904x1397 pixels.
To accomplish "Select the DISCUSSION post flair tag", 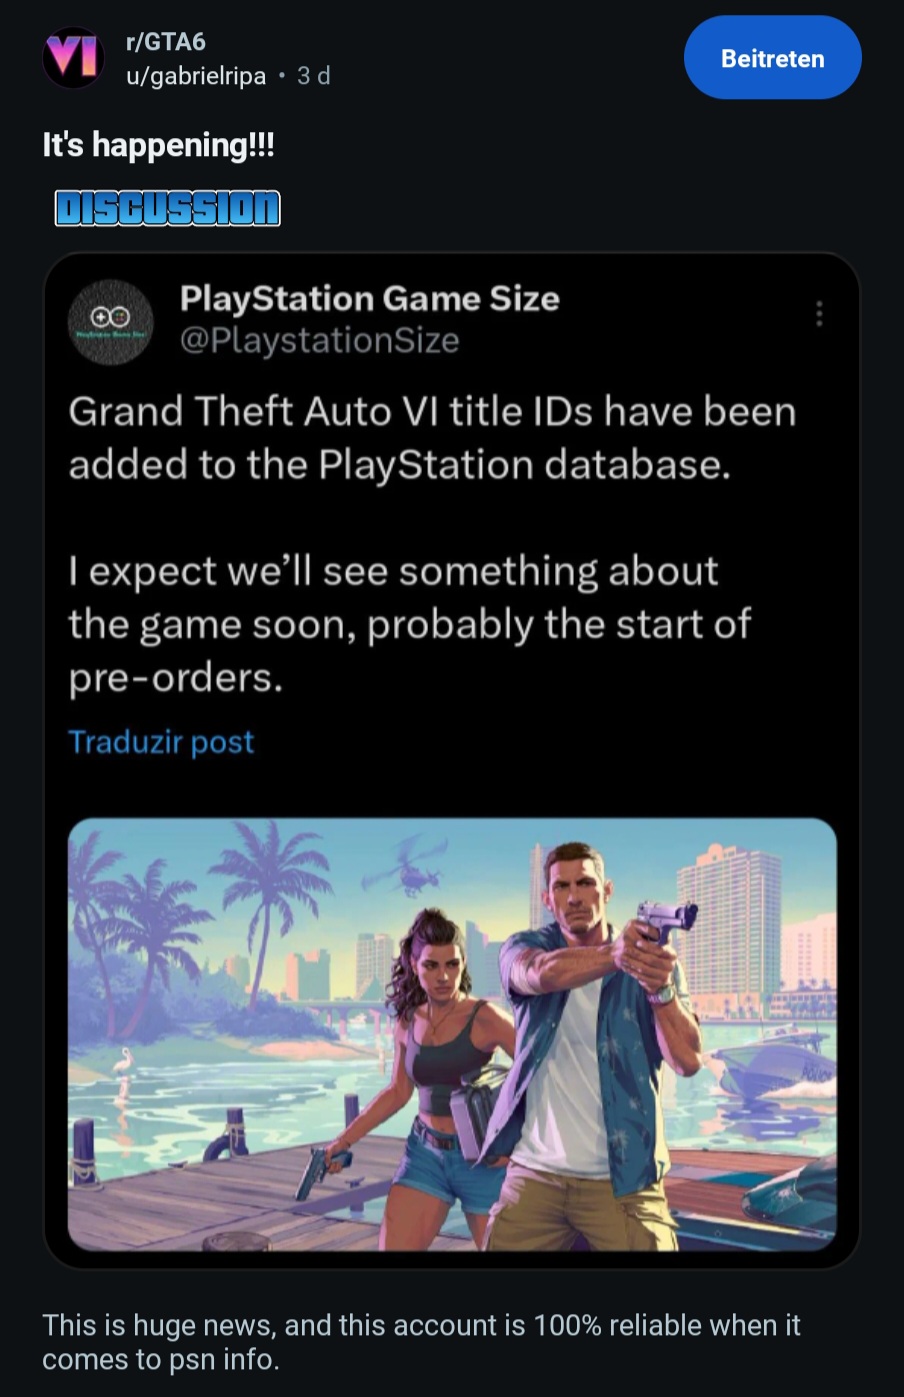I will click(167, 208).
